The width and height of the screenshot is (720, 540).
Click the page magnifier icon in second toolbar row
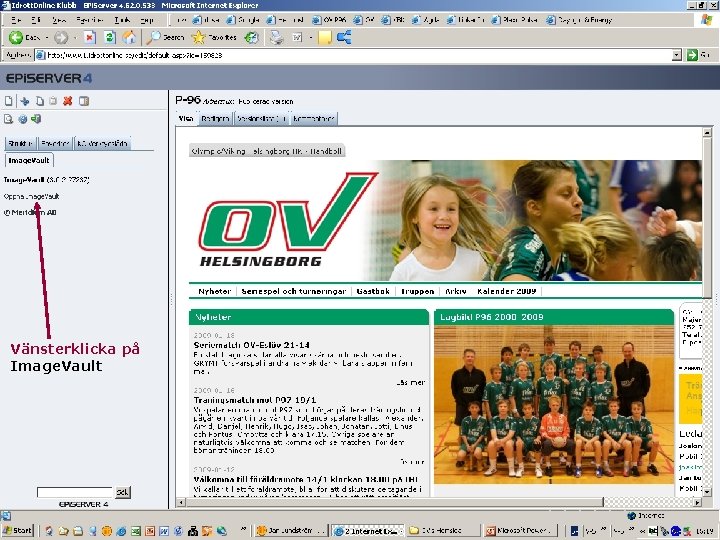pyautogui.click(x=8, y=119)
